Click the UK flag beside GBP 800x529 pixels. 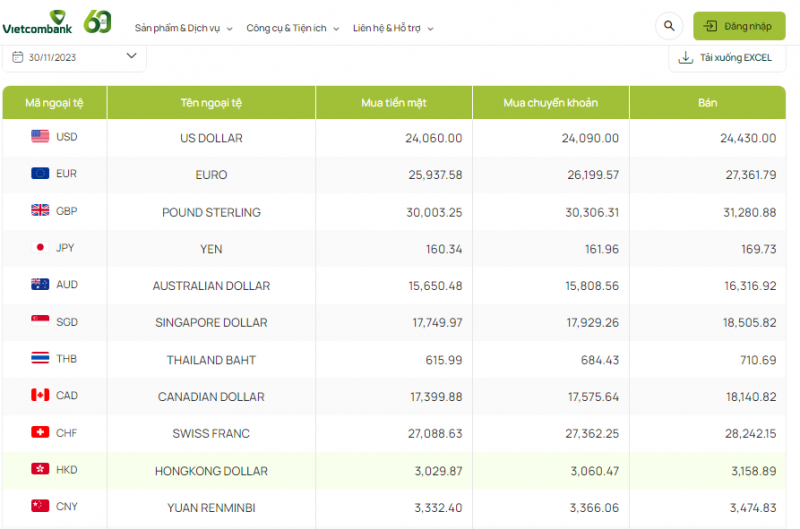tap(40, 211)
